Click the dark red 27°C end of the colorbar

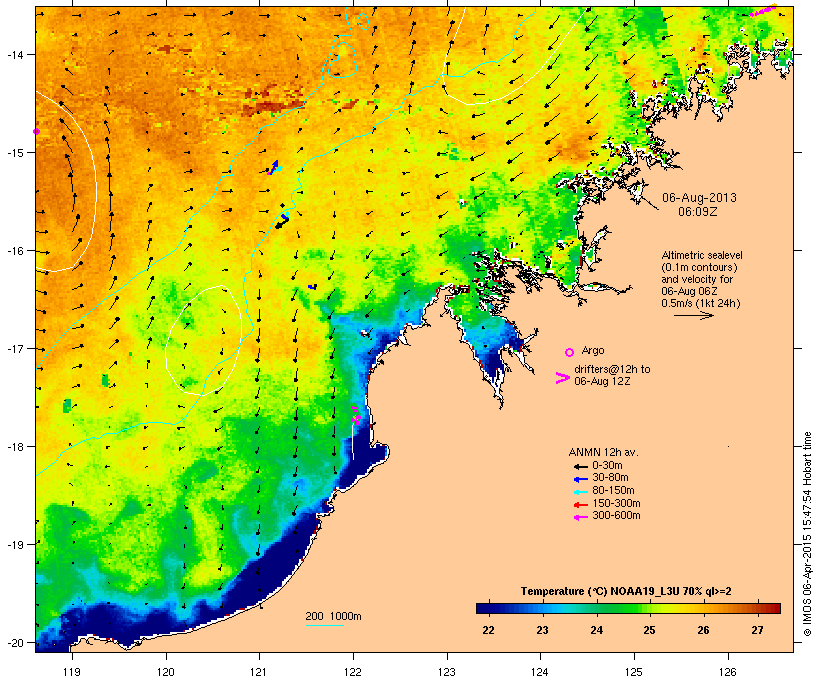[773, 608]
